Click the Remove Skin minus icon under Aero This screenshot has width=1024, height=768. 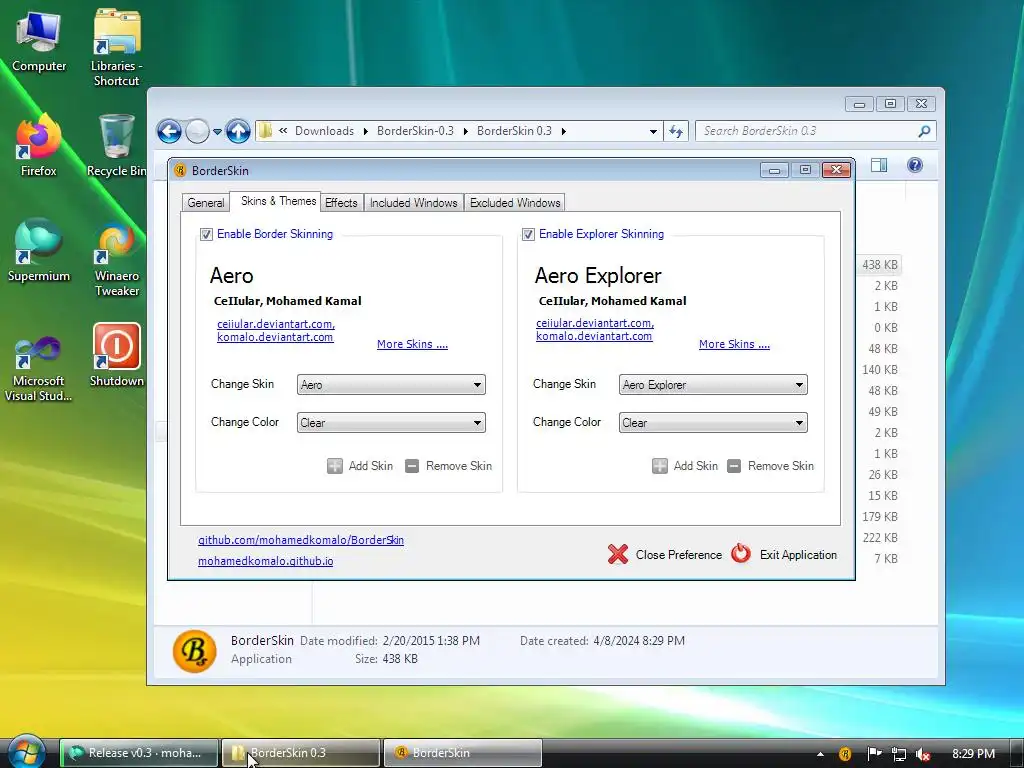(x=411, y=466)
